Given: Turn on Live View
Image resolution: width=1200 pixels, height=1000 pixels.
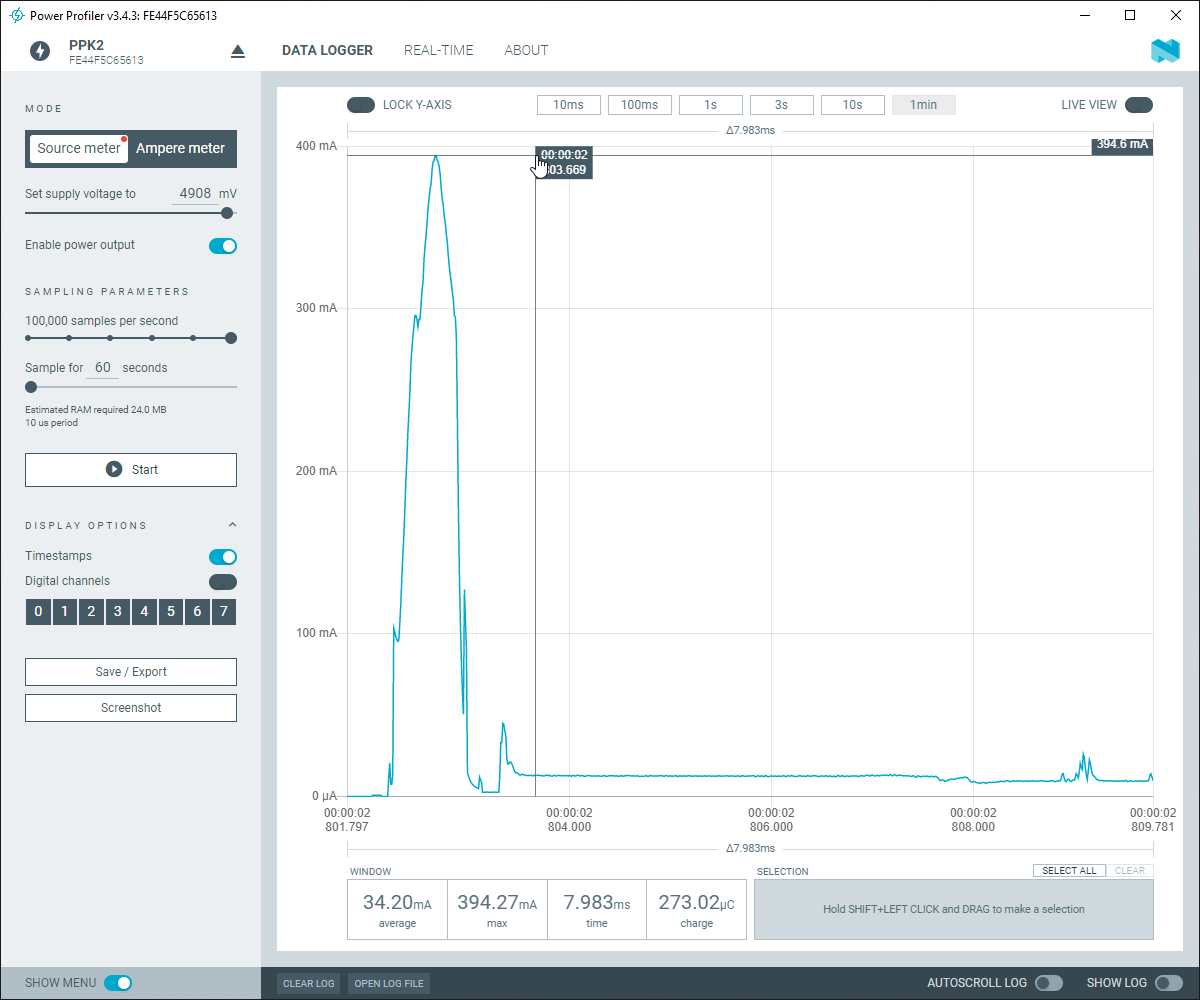Looking at the screenshot, I should tap(1139, 104).
